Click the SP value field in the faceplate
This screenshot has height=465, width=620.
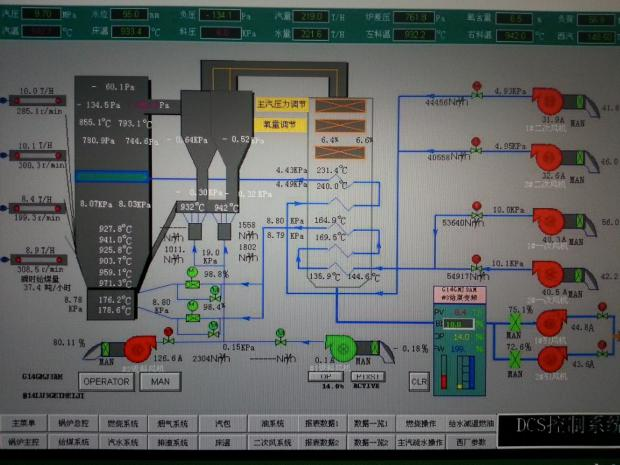pyautogui.click(x=458, y=324)
